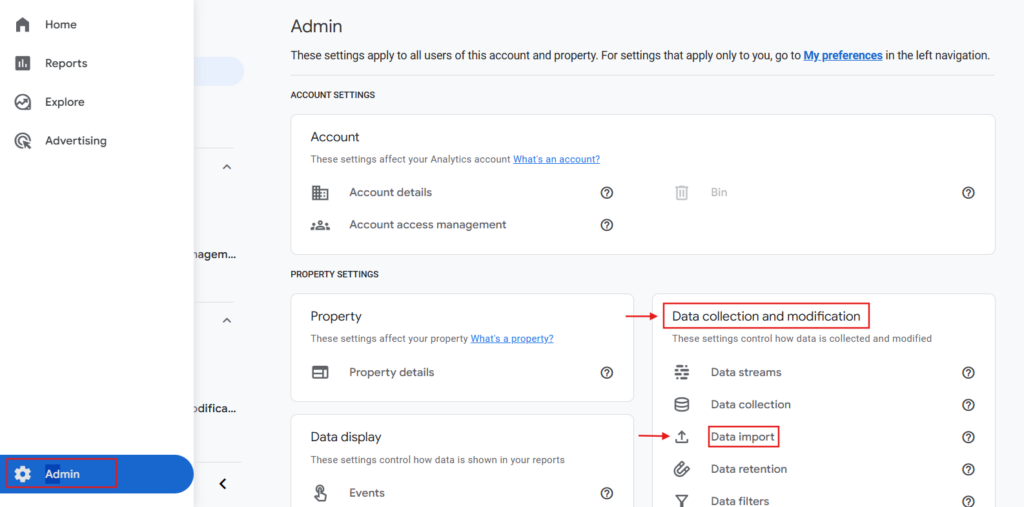
Task: Click the Home icon in sidebar
Action: 22,24
